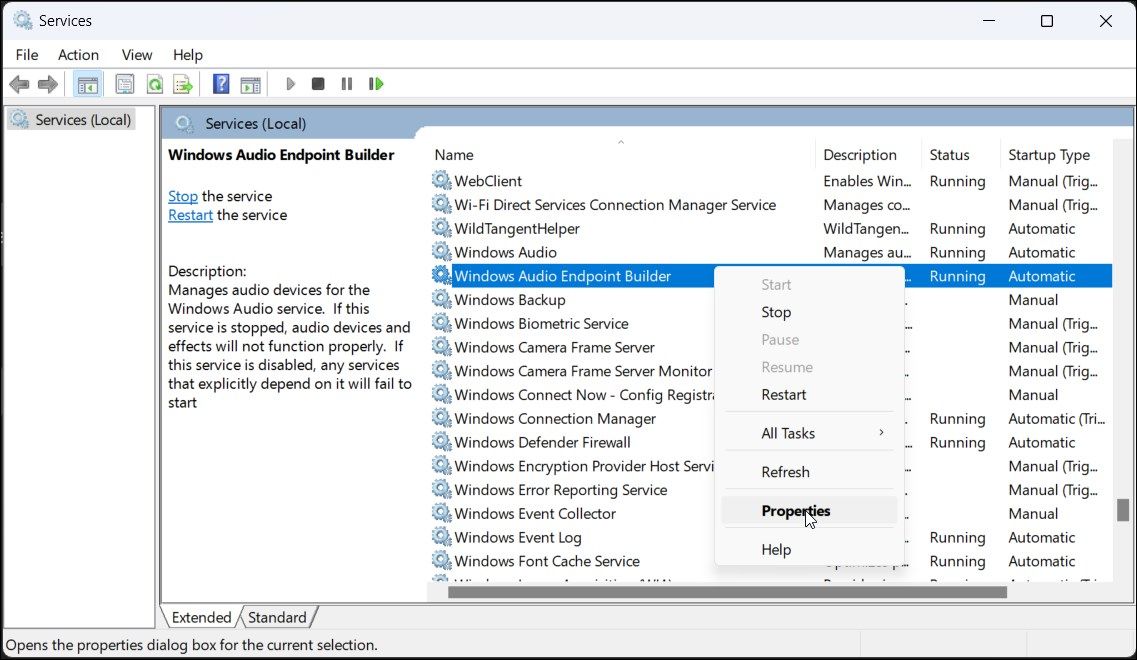Switch to the Standard tab
Image resolution: width=1137 pixels, height=660 pixels.
277,617
